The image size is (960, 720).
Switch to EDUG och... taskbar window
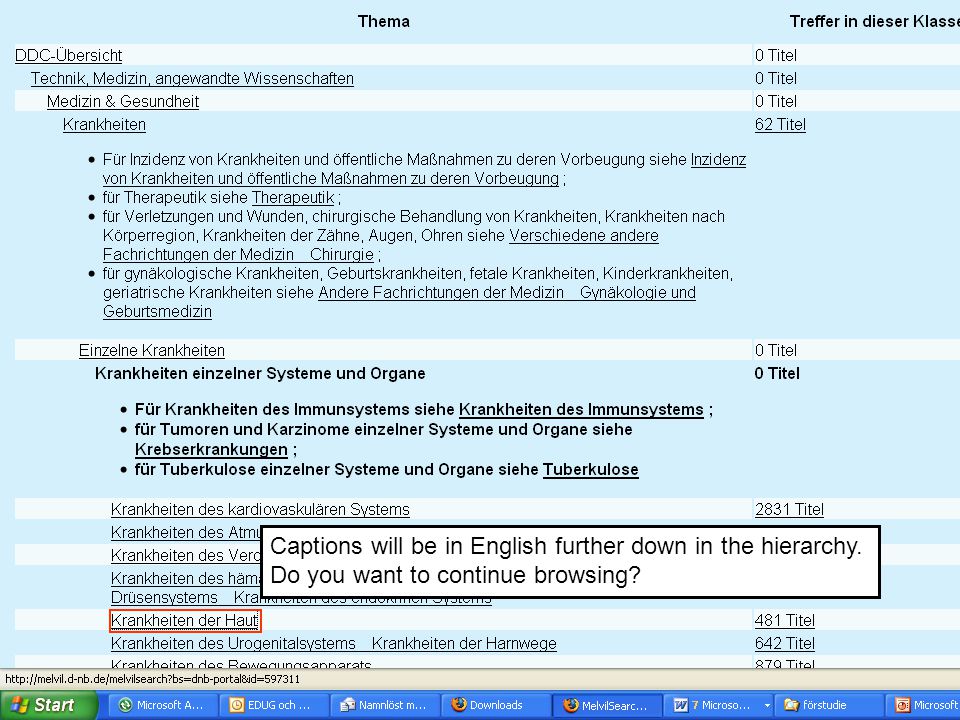(x=274, y=705)
